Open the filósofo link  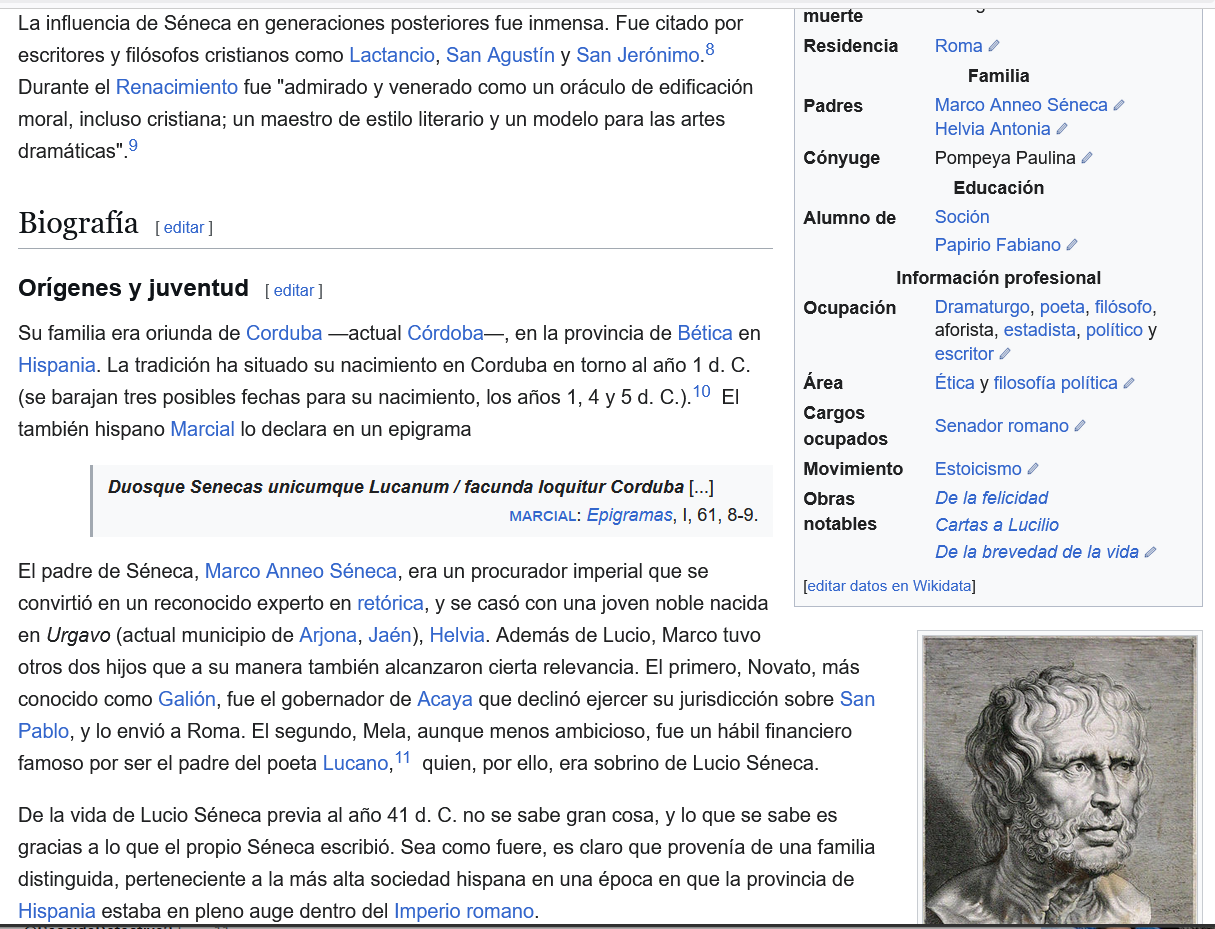[x=1124, y=307]
